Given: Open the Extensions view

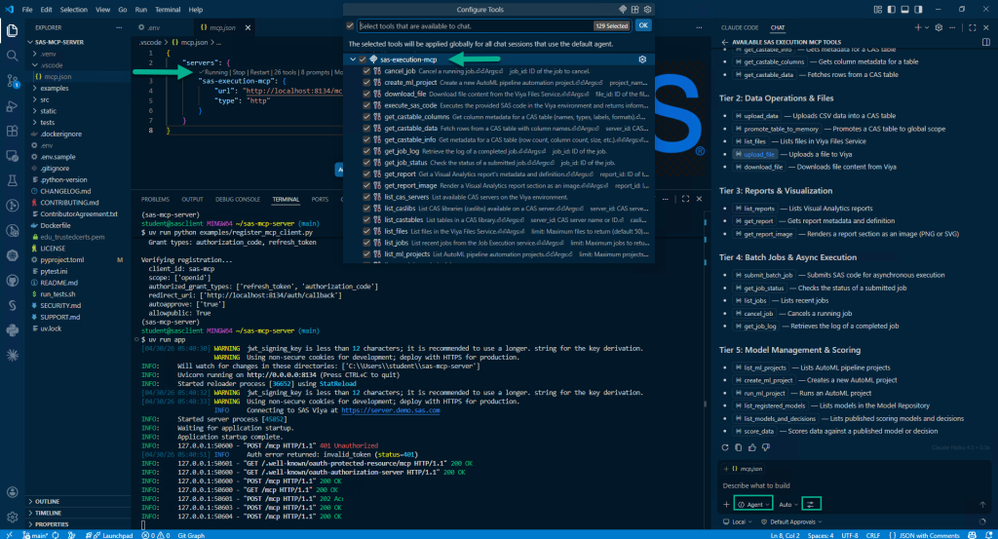Looking at the screenshot, I should click(x=12, y=130).
